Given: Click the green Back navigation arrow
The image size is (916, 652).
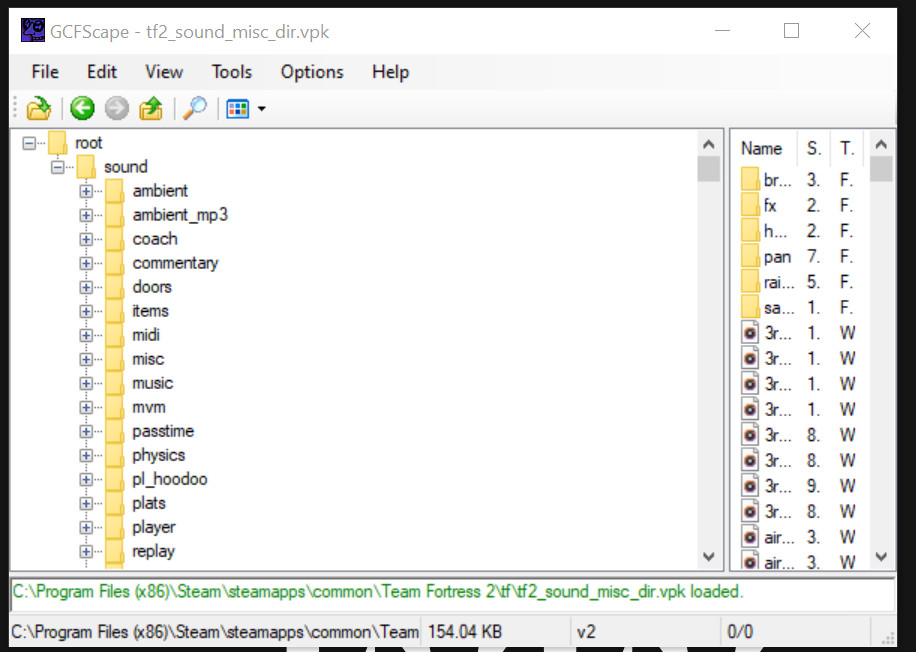Looking at the screenshot, I should coord(82,108).
